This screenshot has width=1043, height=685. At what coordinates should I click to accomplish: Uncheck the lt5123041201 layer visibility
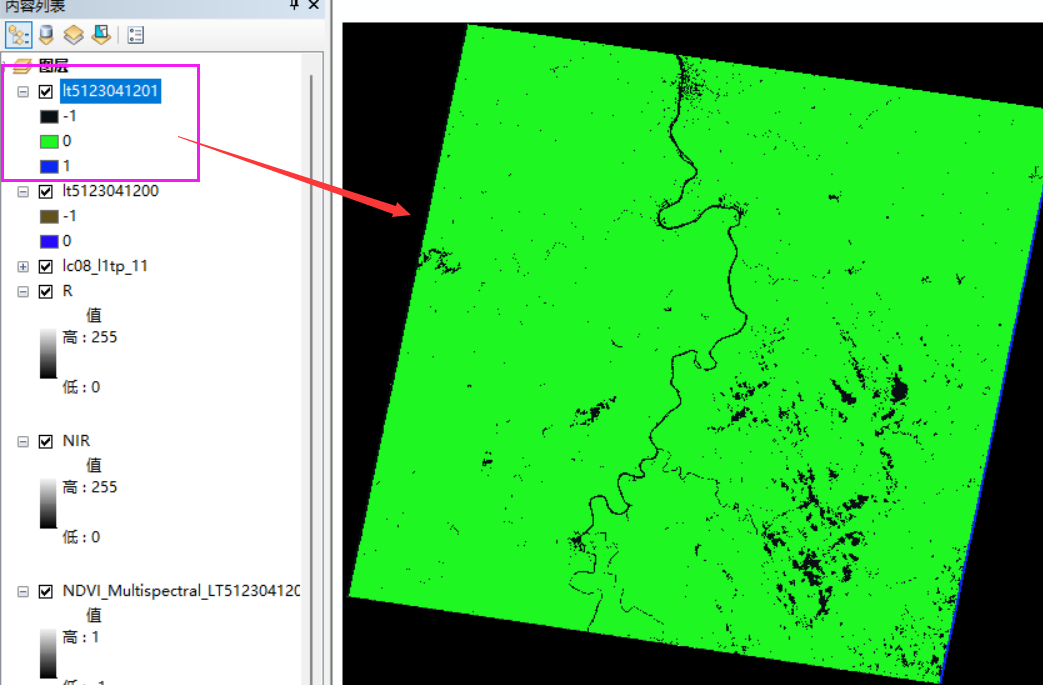[x=44, y=90]
